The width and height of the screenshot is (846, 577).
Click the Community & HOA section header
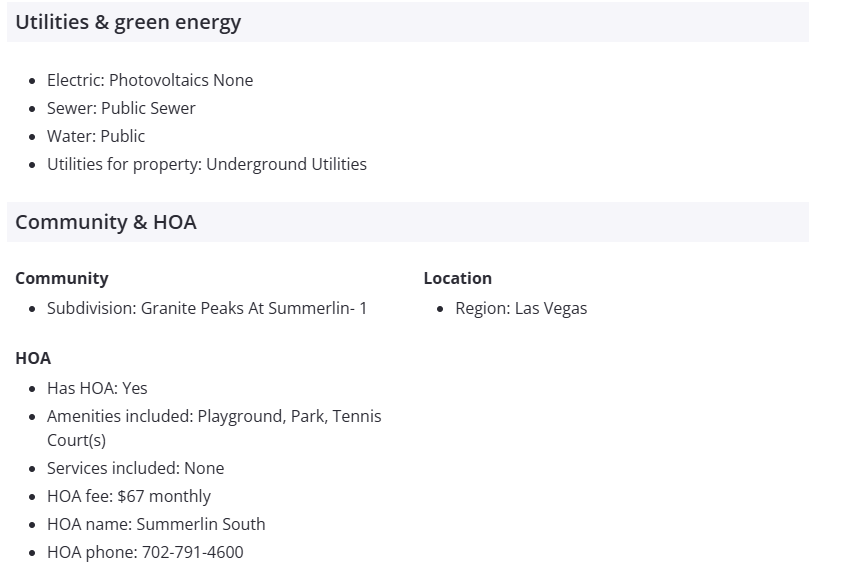[106, 222]
